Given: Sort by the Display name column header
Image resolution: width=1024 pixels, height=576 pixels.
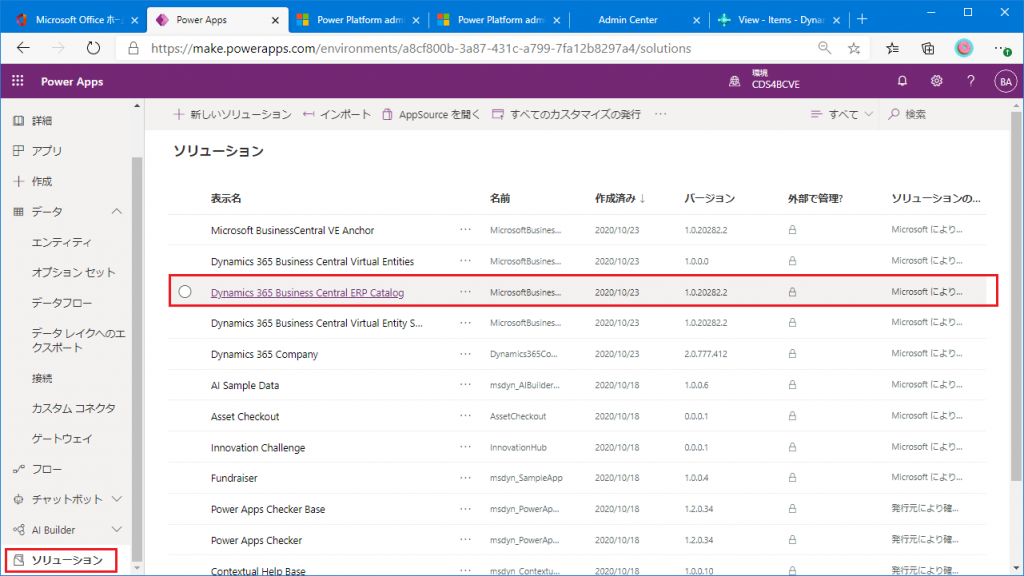Looking at the screenshot, I should click(x=226, y=199).
